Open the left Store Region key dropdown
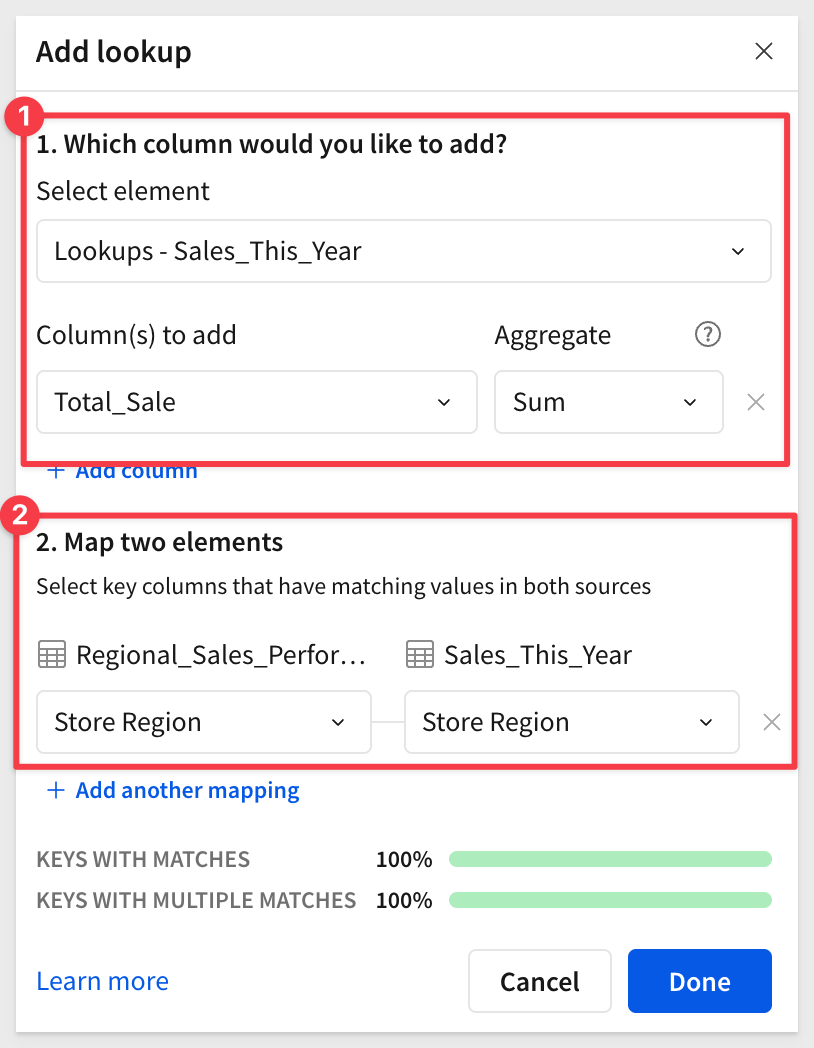The width and height of the screenshot is (814, 1048). tap(204, 722)
